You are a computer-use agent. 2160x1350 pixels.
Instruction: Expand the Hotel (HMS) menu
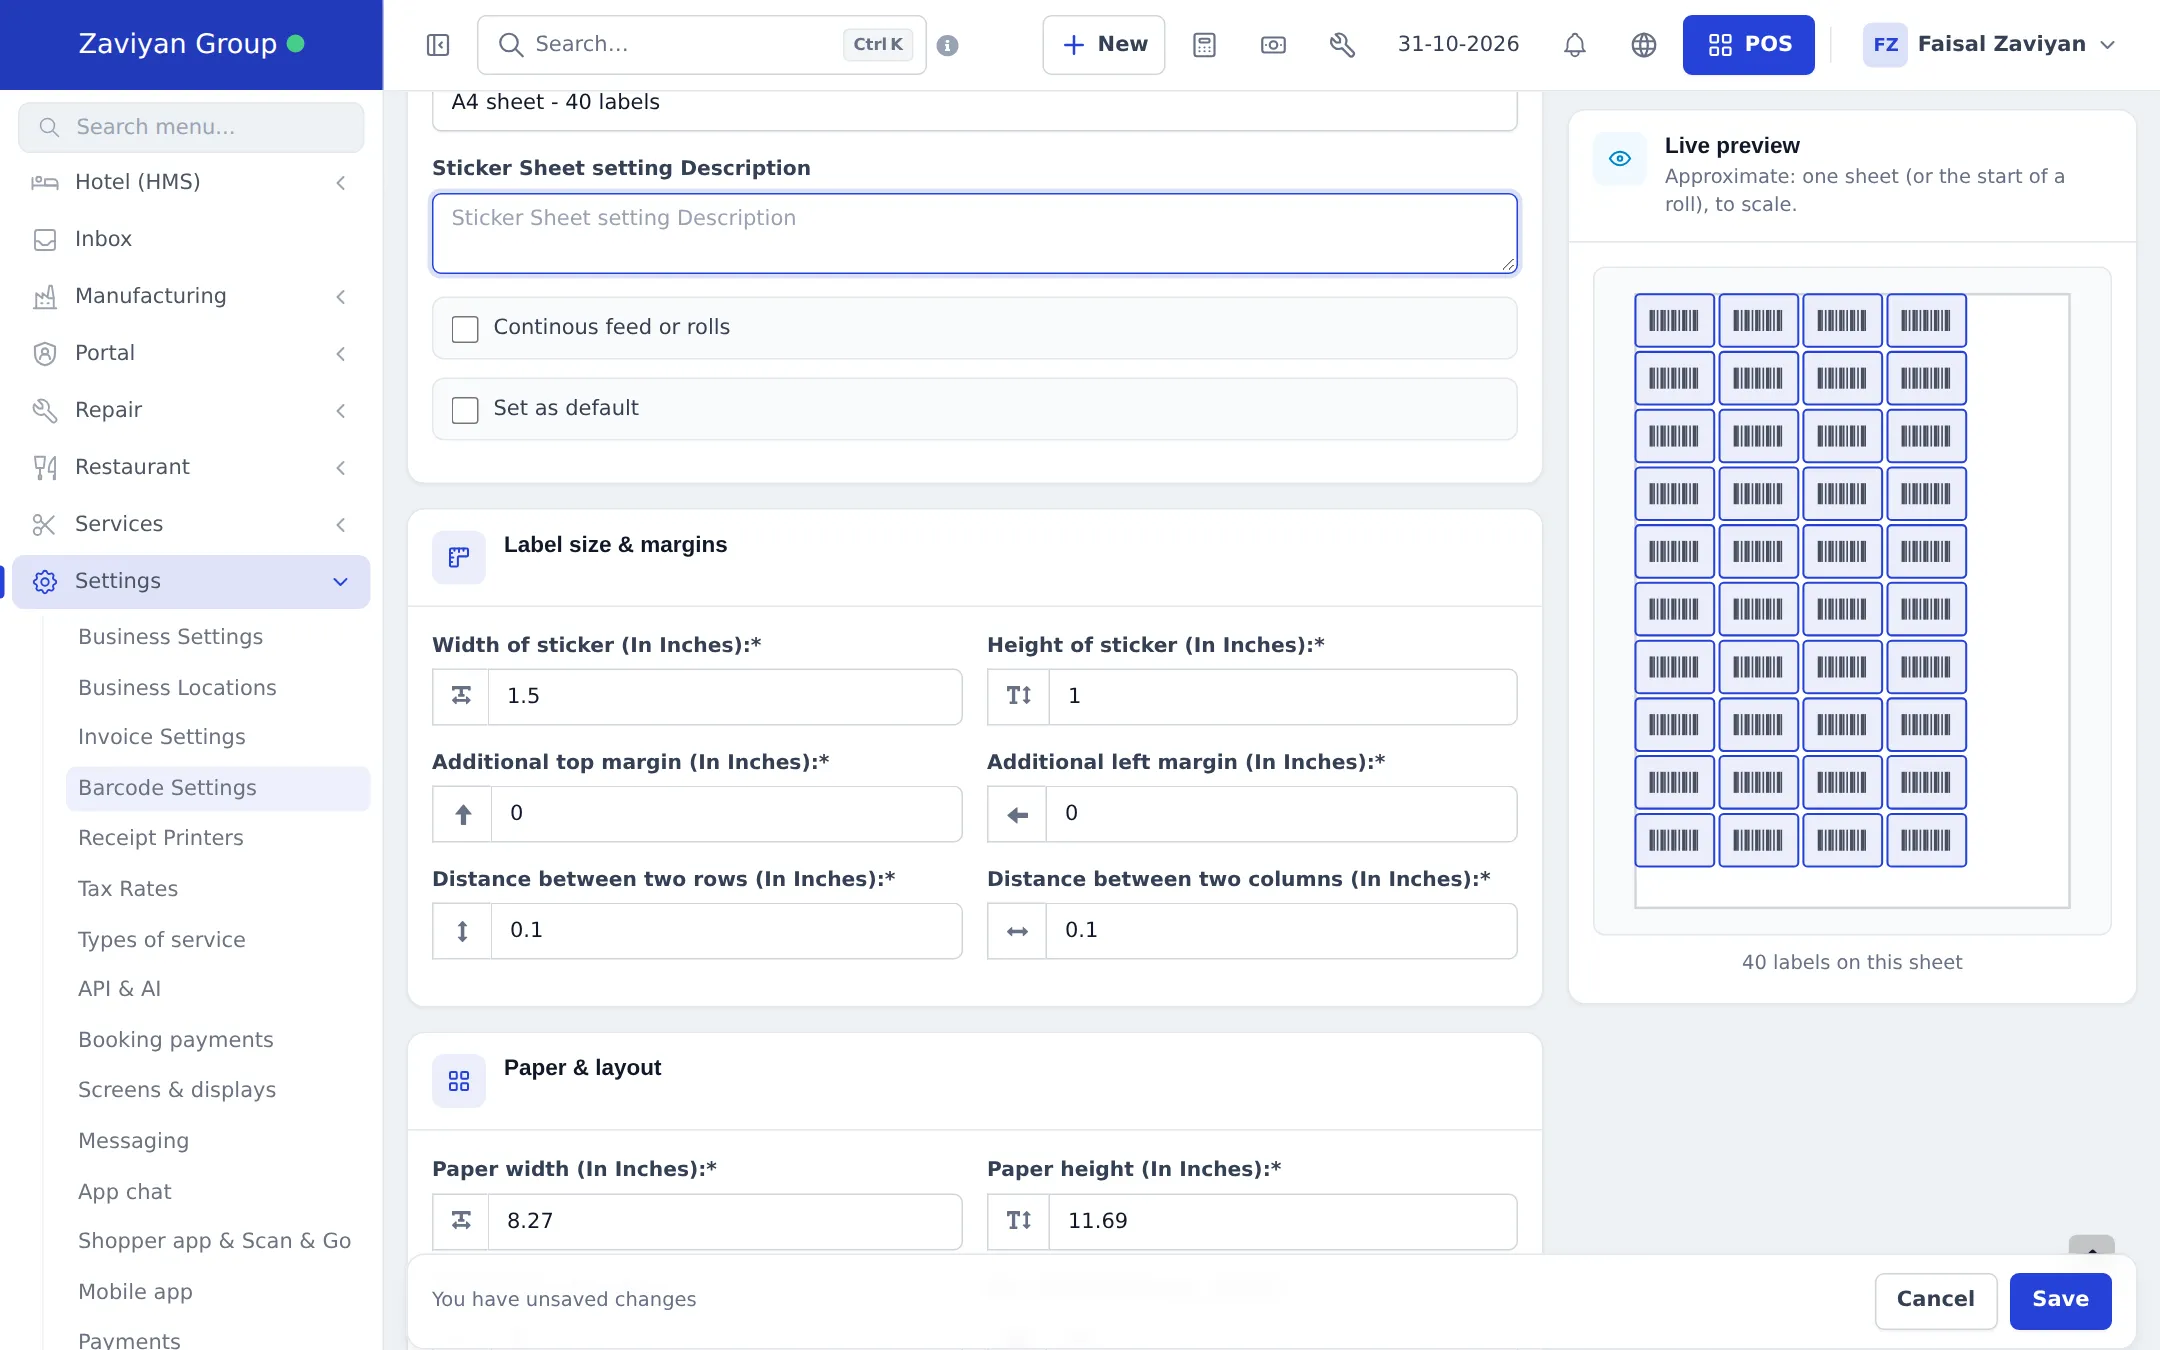[x=190, y=182]
